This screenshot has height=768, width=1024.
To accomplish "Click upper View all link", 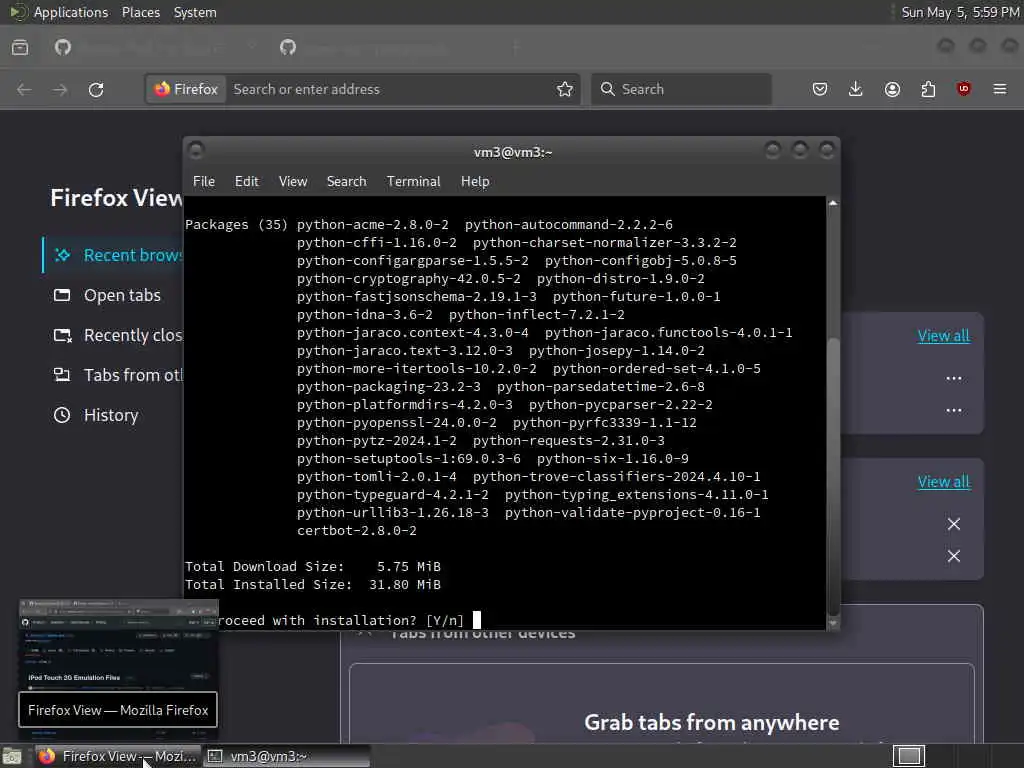I will 944,336.
